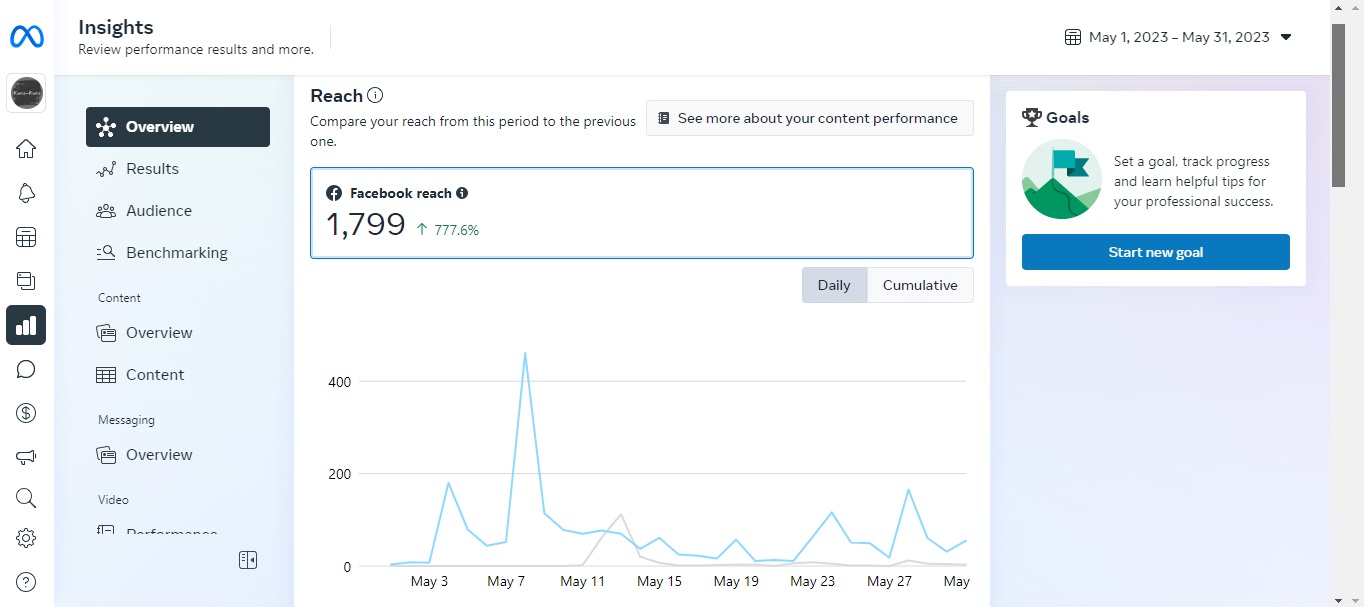
Task: Click See more about your content performance
Action: point(809,118)
